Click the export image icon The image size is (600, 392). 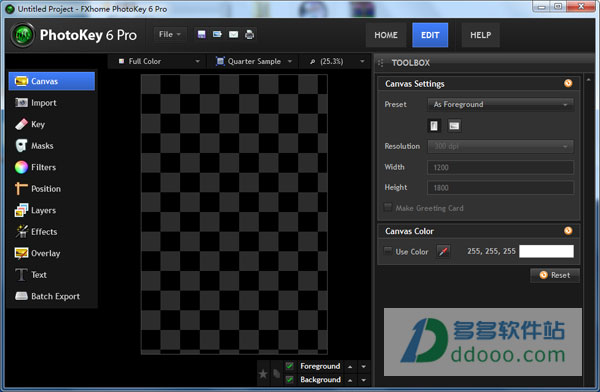pyautogui.click(x=217, y=34)
